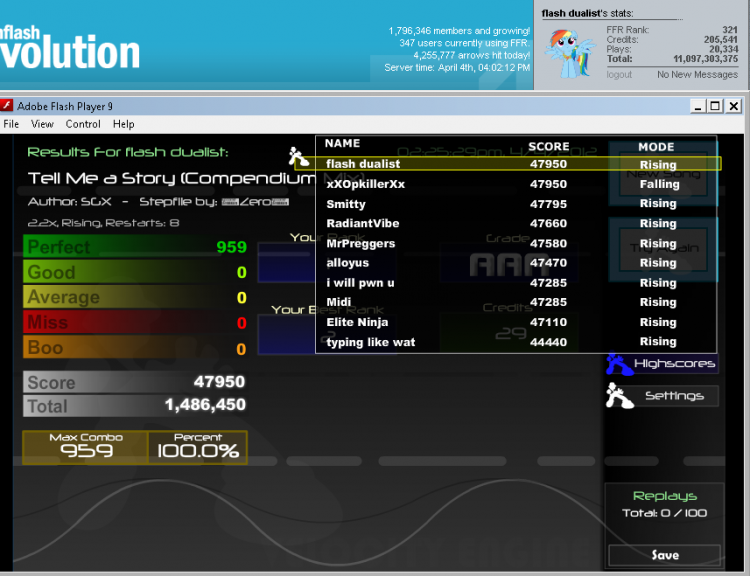The width and height of the screenshot is (750, 576).
Task: Click the blue Highscores figure icon
Action: point(619,365)
